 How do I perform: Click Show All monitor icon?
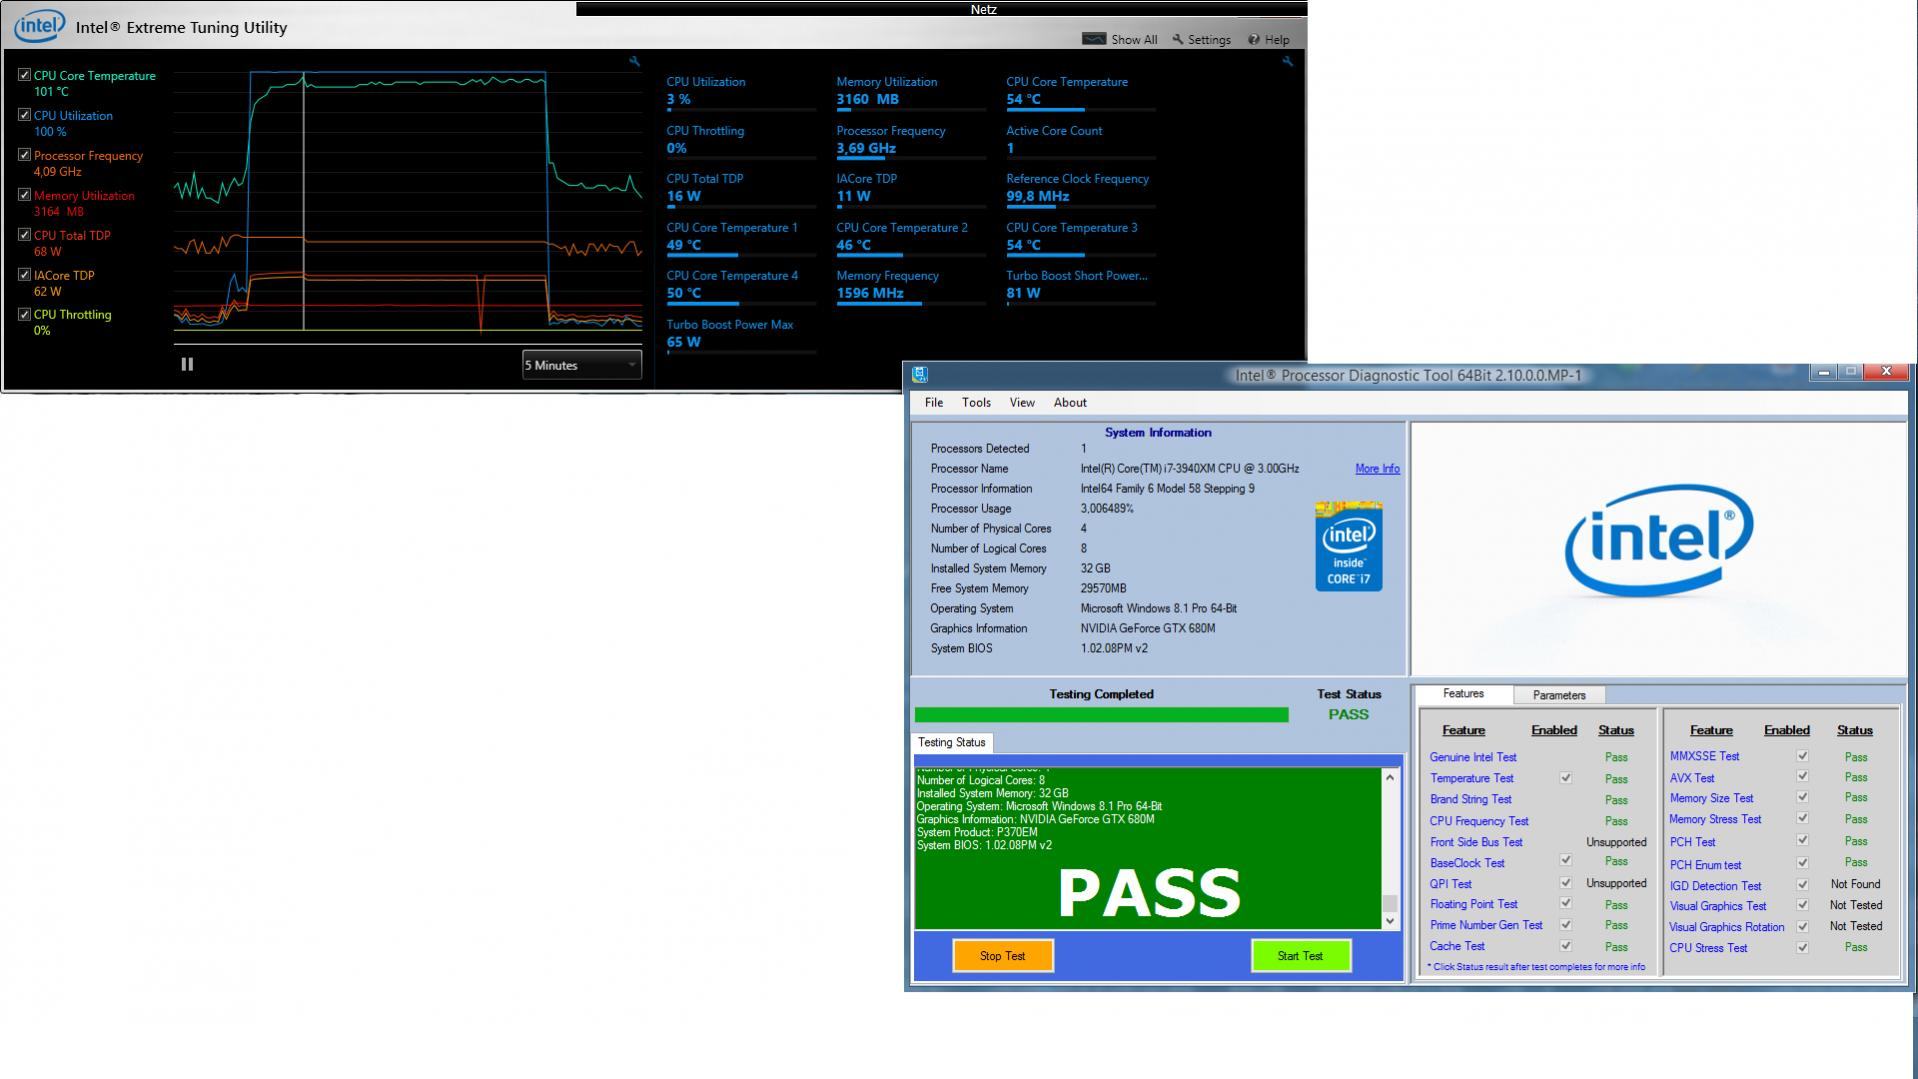pos(1094,39)
